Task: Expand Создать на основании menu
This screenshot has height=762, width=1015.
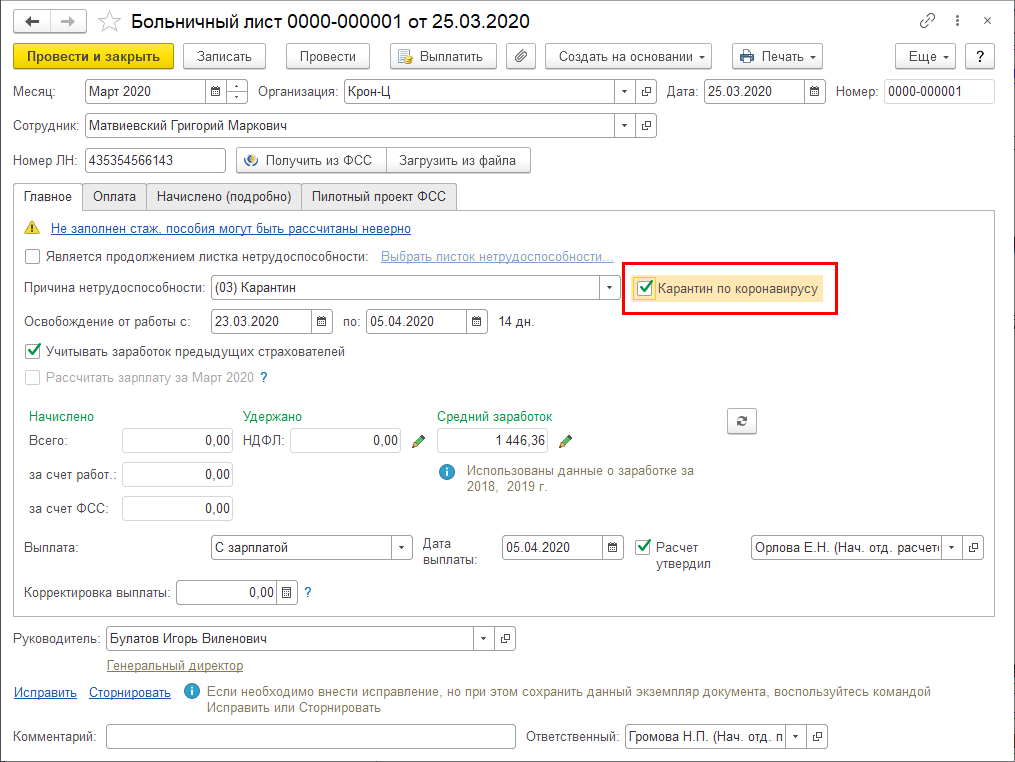Action: pyautogui.click(x=628, y=57)
